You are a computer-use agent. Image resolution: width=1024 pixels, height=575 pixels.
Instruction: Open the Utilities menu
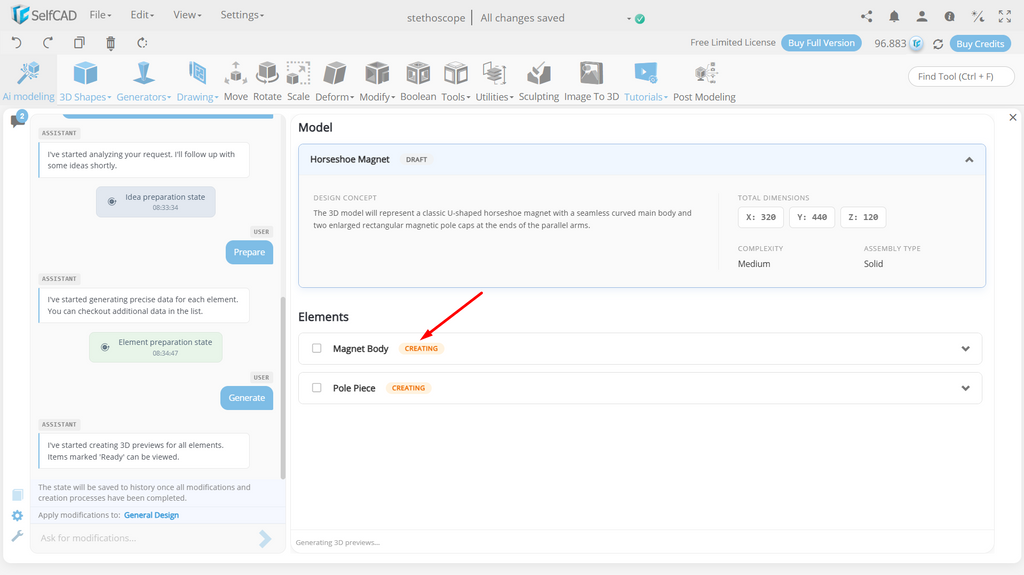point(494,81)
